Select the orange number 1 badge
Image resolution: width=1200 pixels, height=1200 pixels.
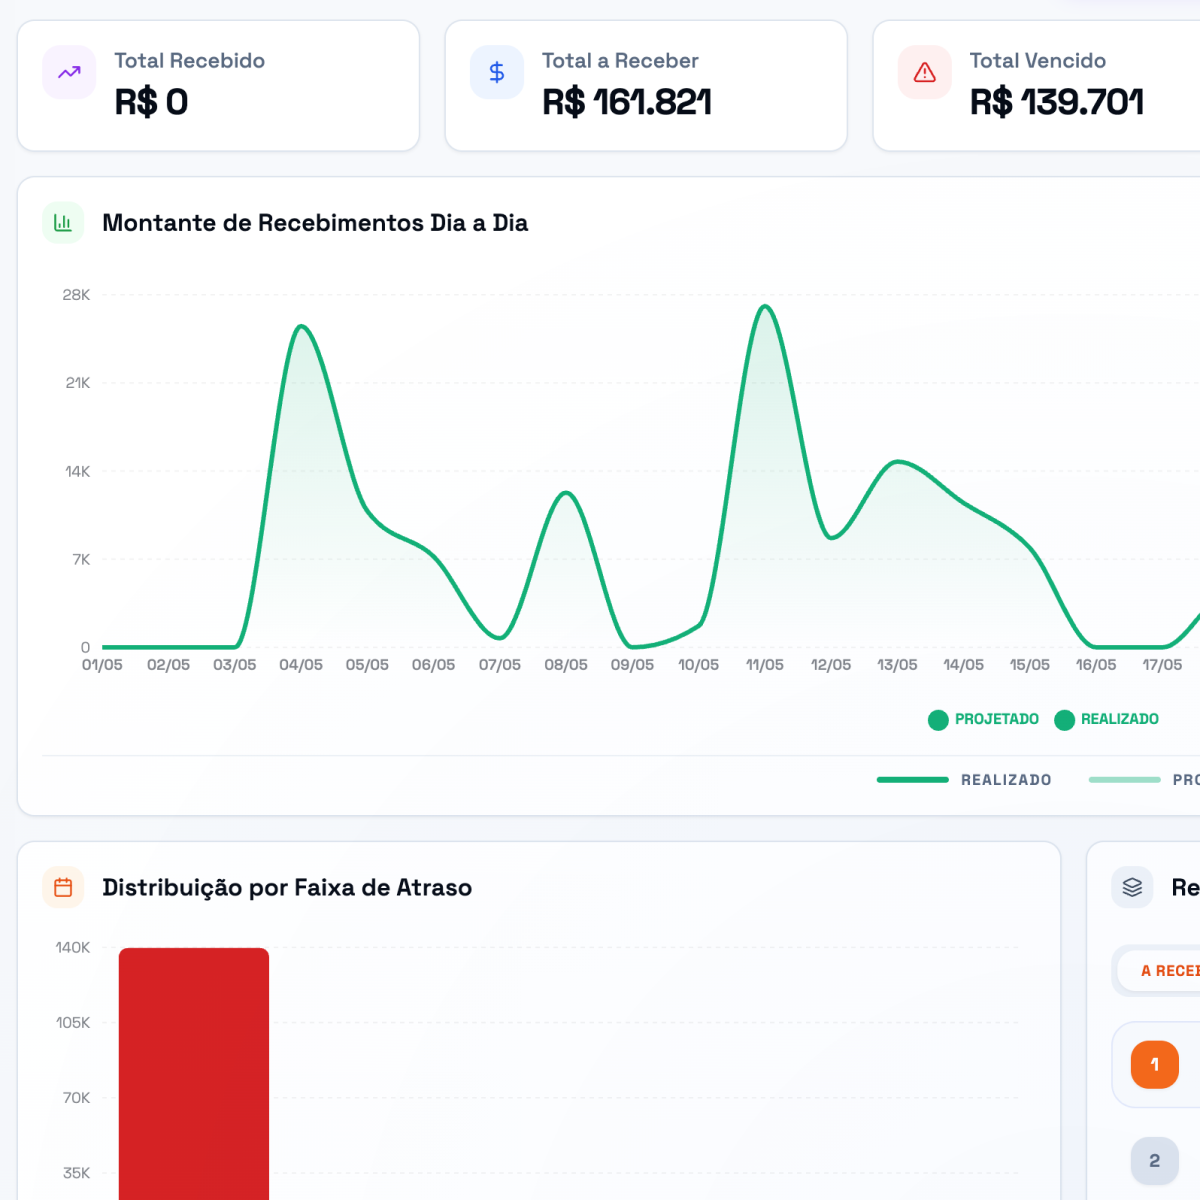1155,1064
